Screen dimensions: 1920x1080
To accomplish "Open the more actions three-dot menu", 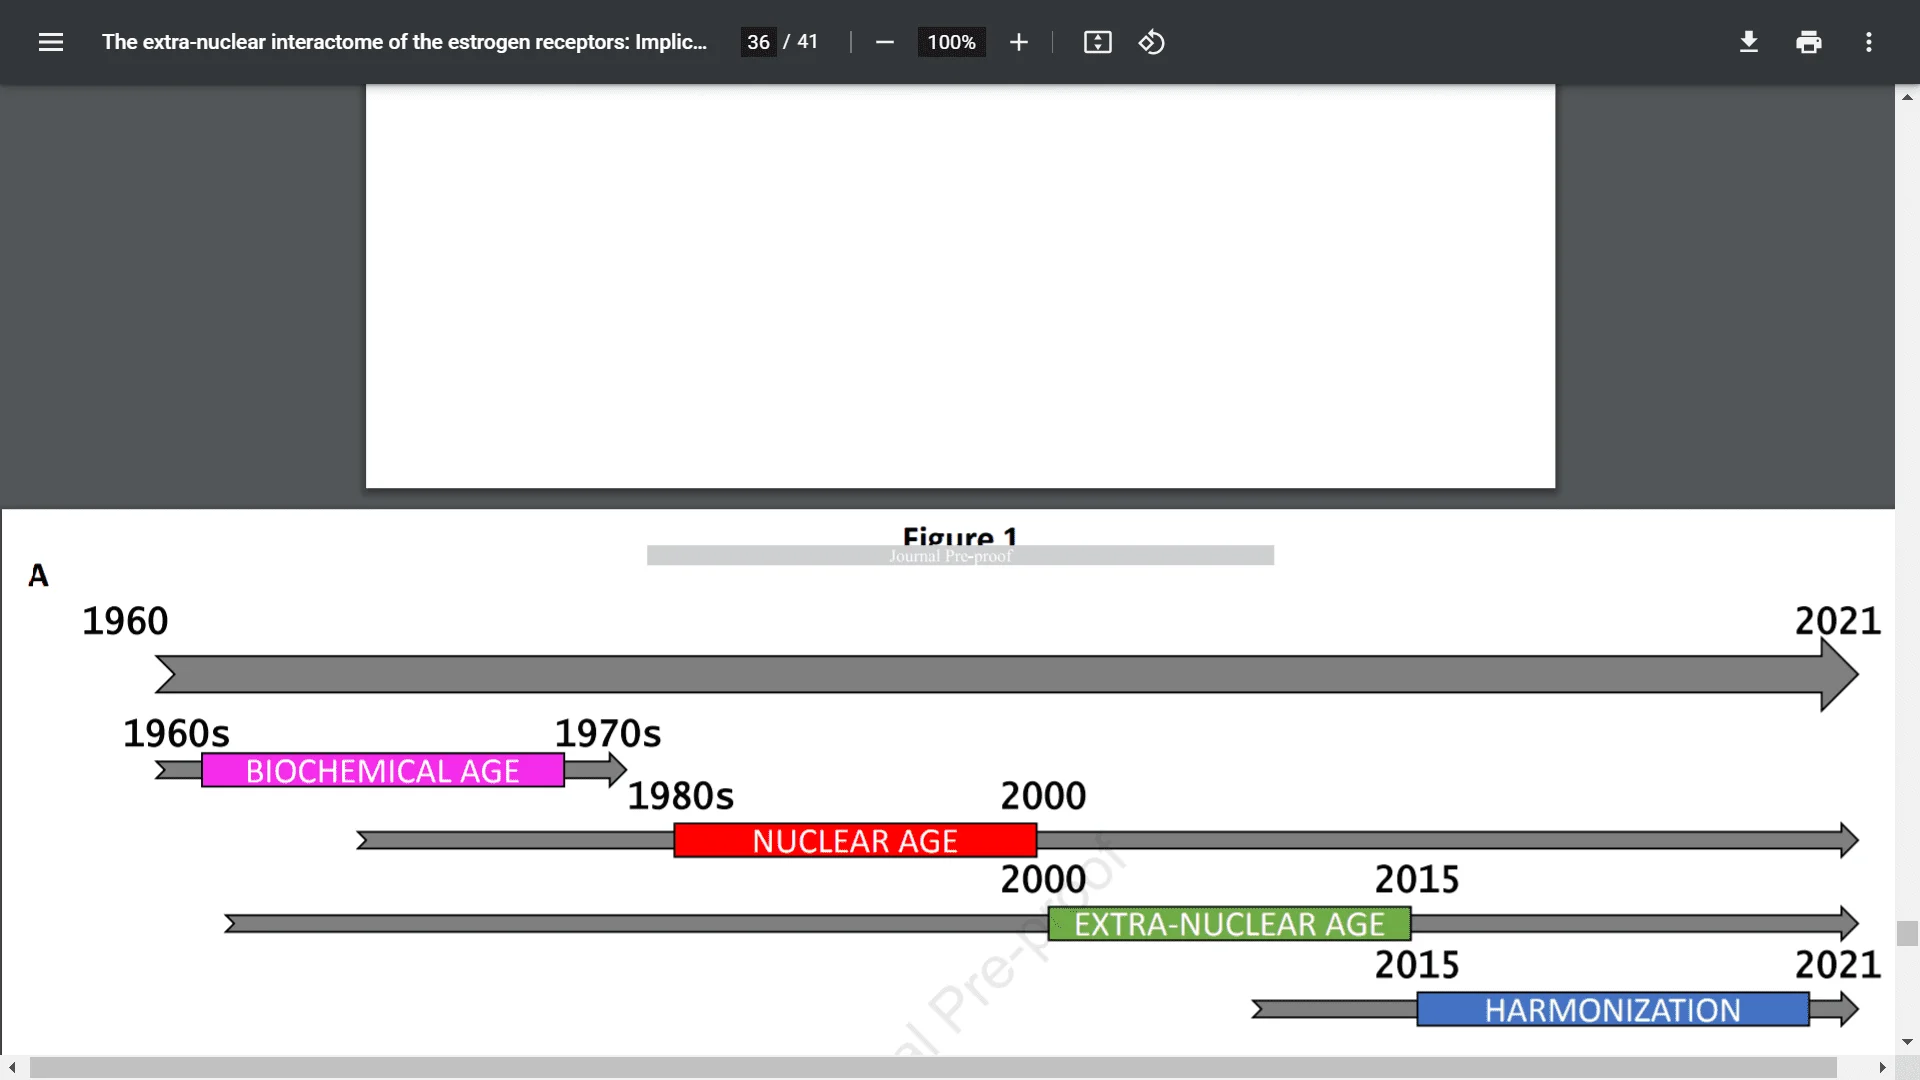I will 1868,42.
